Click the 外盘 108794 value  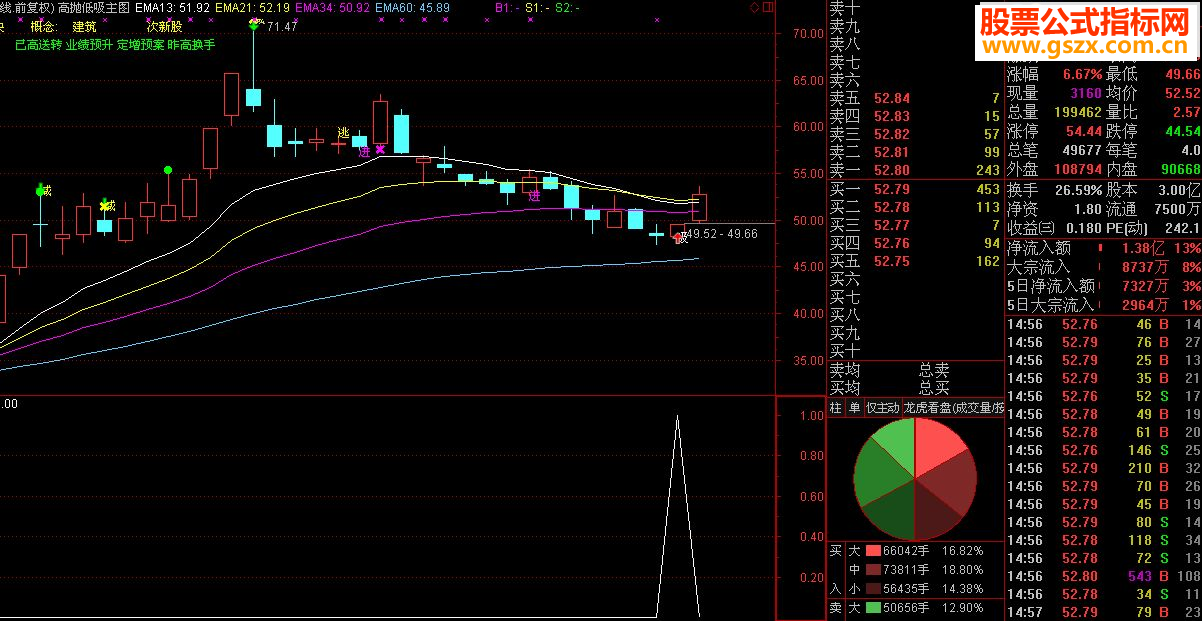tap(1078, 169)
